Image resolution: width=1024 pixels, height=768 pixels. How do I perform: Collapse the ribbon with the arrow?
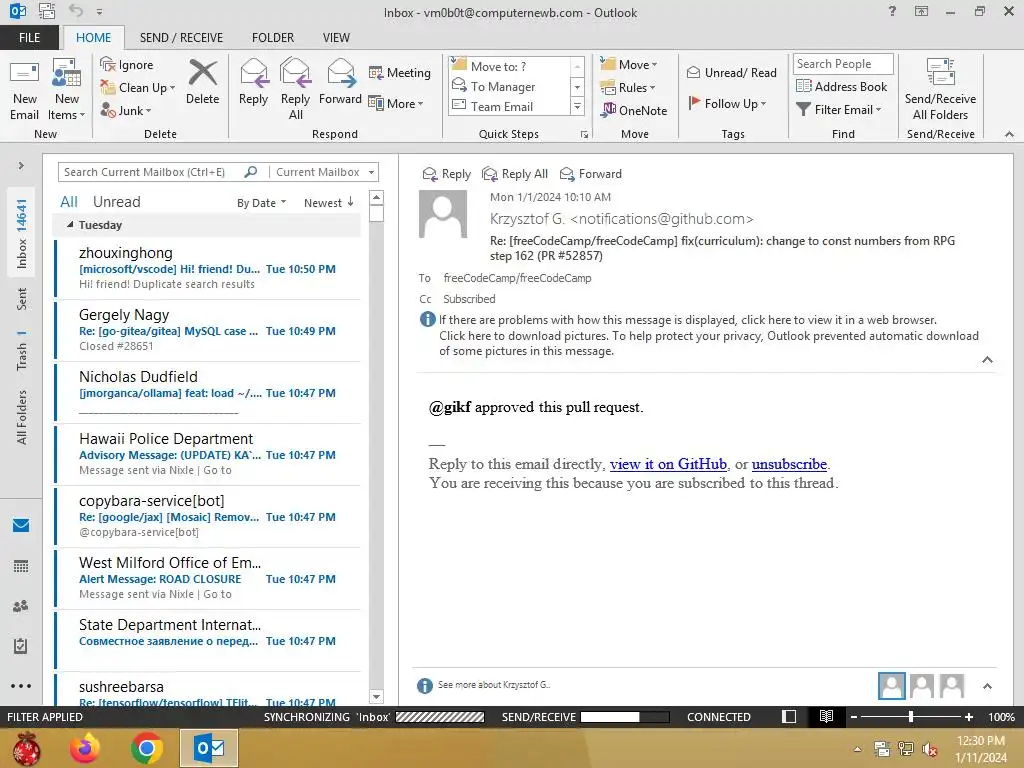1009,134
